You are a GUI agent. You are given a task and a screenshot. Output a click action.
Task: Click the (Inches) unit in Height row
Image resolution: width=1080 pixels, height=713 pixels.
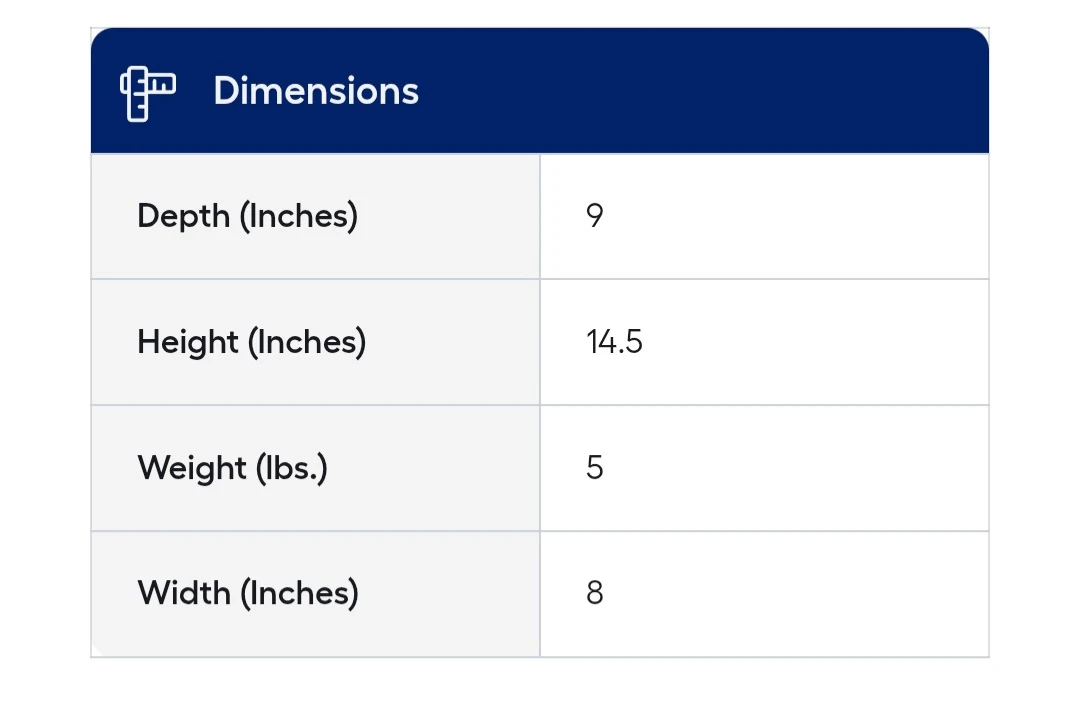tap(306, 342)
